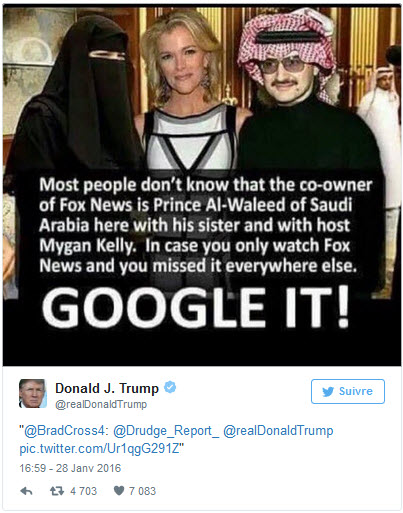Click the blue verified badge
403x513 pixels.
170,387
